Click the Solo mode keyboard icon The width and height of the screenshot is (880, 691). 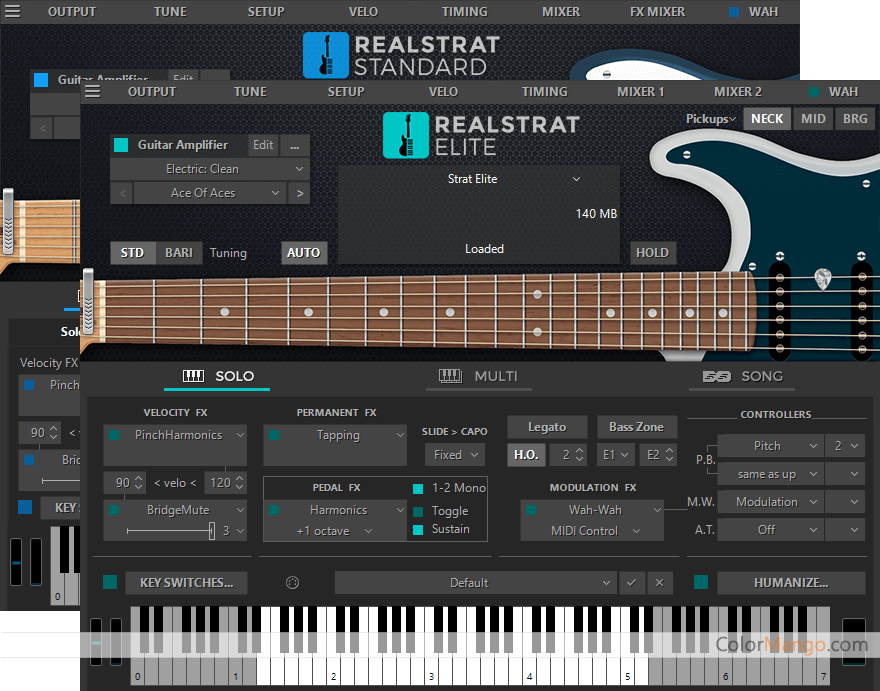(x=193, y=376)
